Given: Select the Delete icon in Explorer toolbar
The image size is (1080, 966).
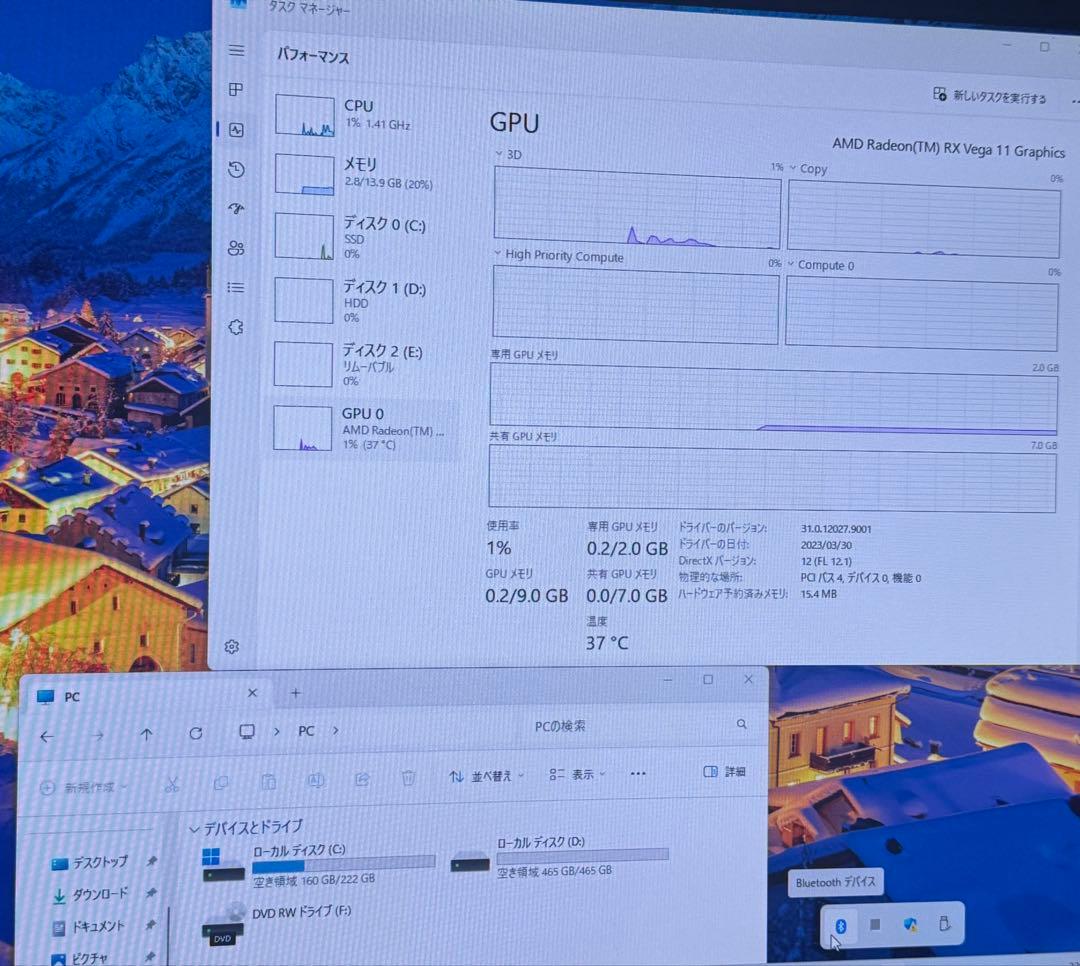Looking at the screenshot, I should (409, 778).
